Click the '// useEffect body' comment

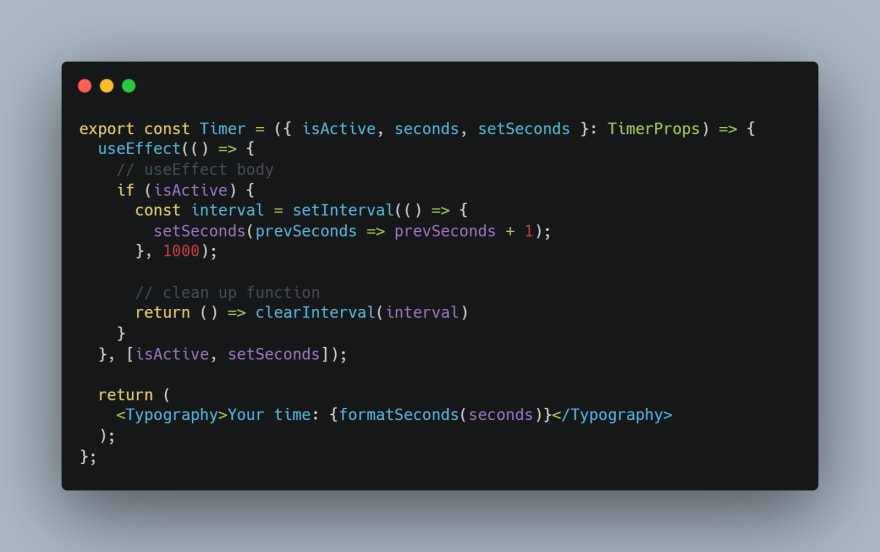[x=195, y=170]
